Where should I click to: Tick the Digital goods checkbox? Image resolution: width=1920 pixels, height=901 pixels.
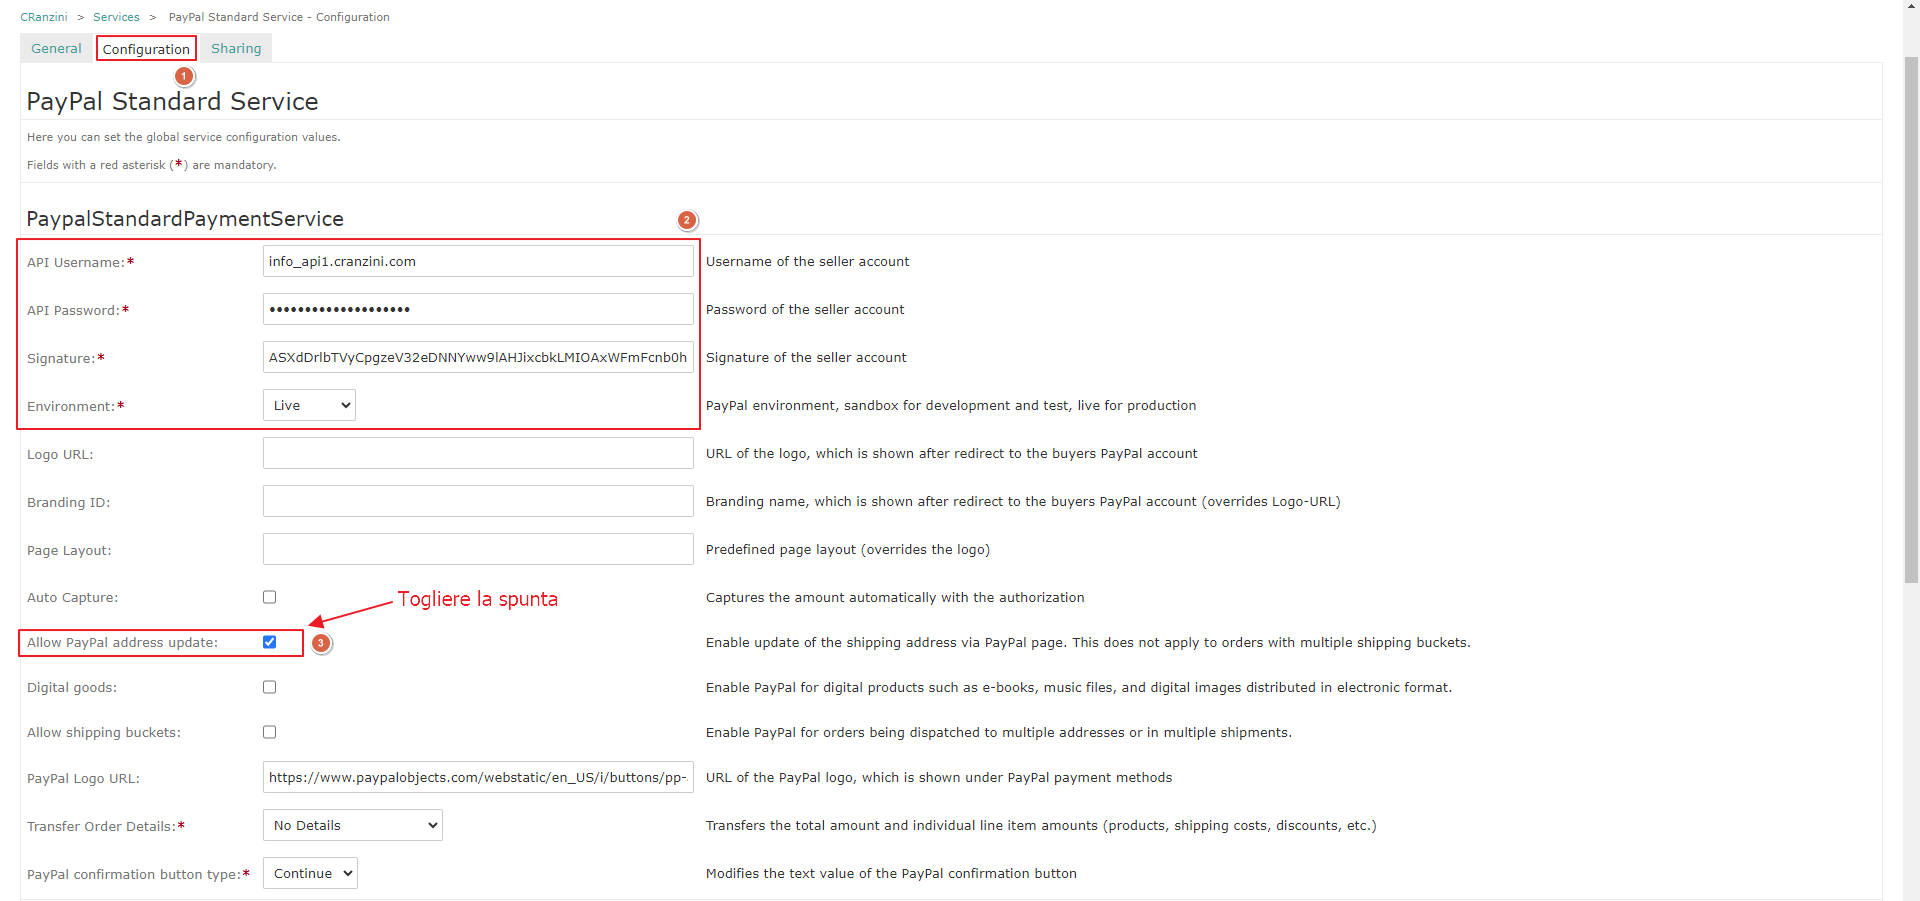(x=270, y=687)
